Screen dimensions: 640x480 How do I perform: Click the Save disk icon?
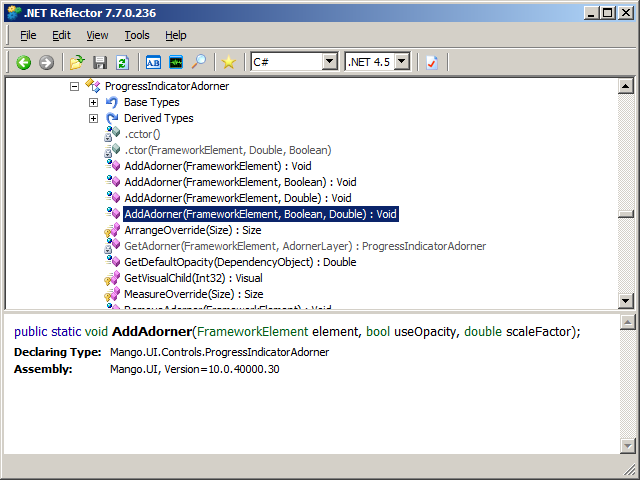99,62
